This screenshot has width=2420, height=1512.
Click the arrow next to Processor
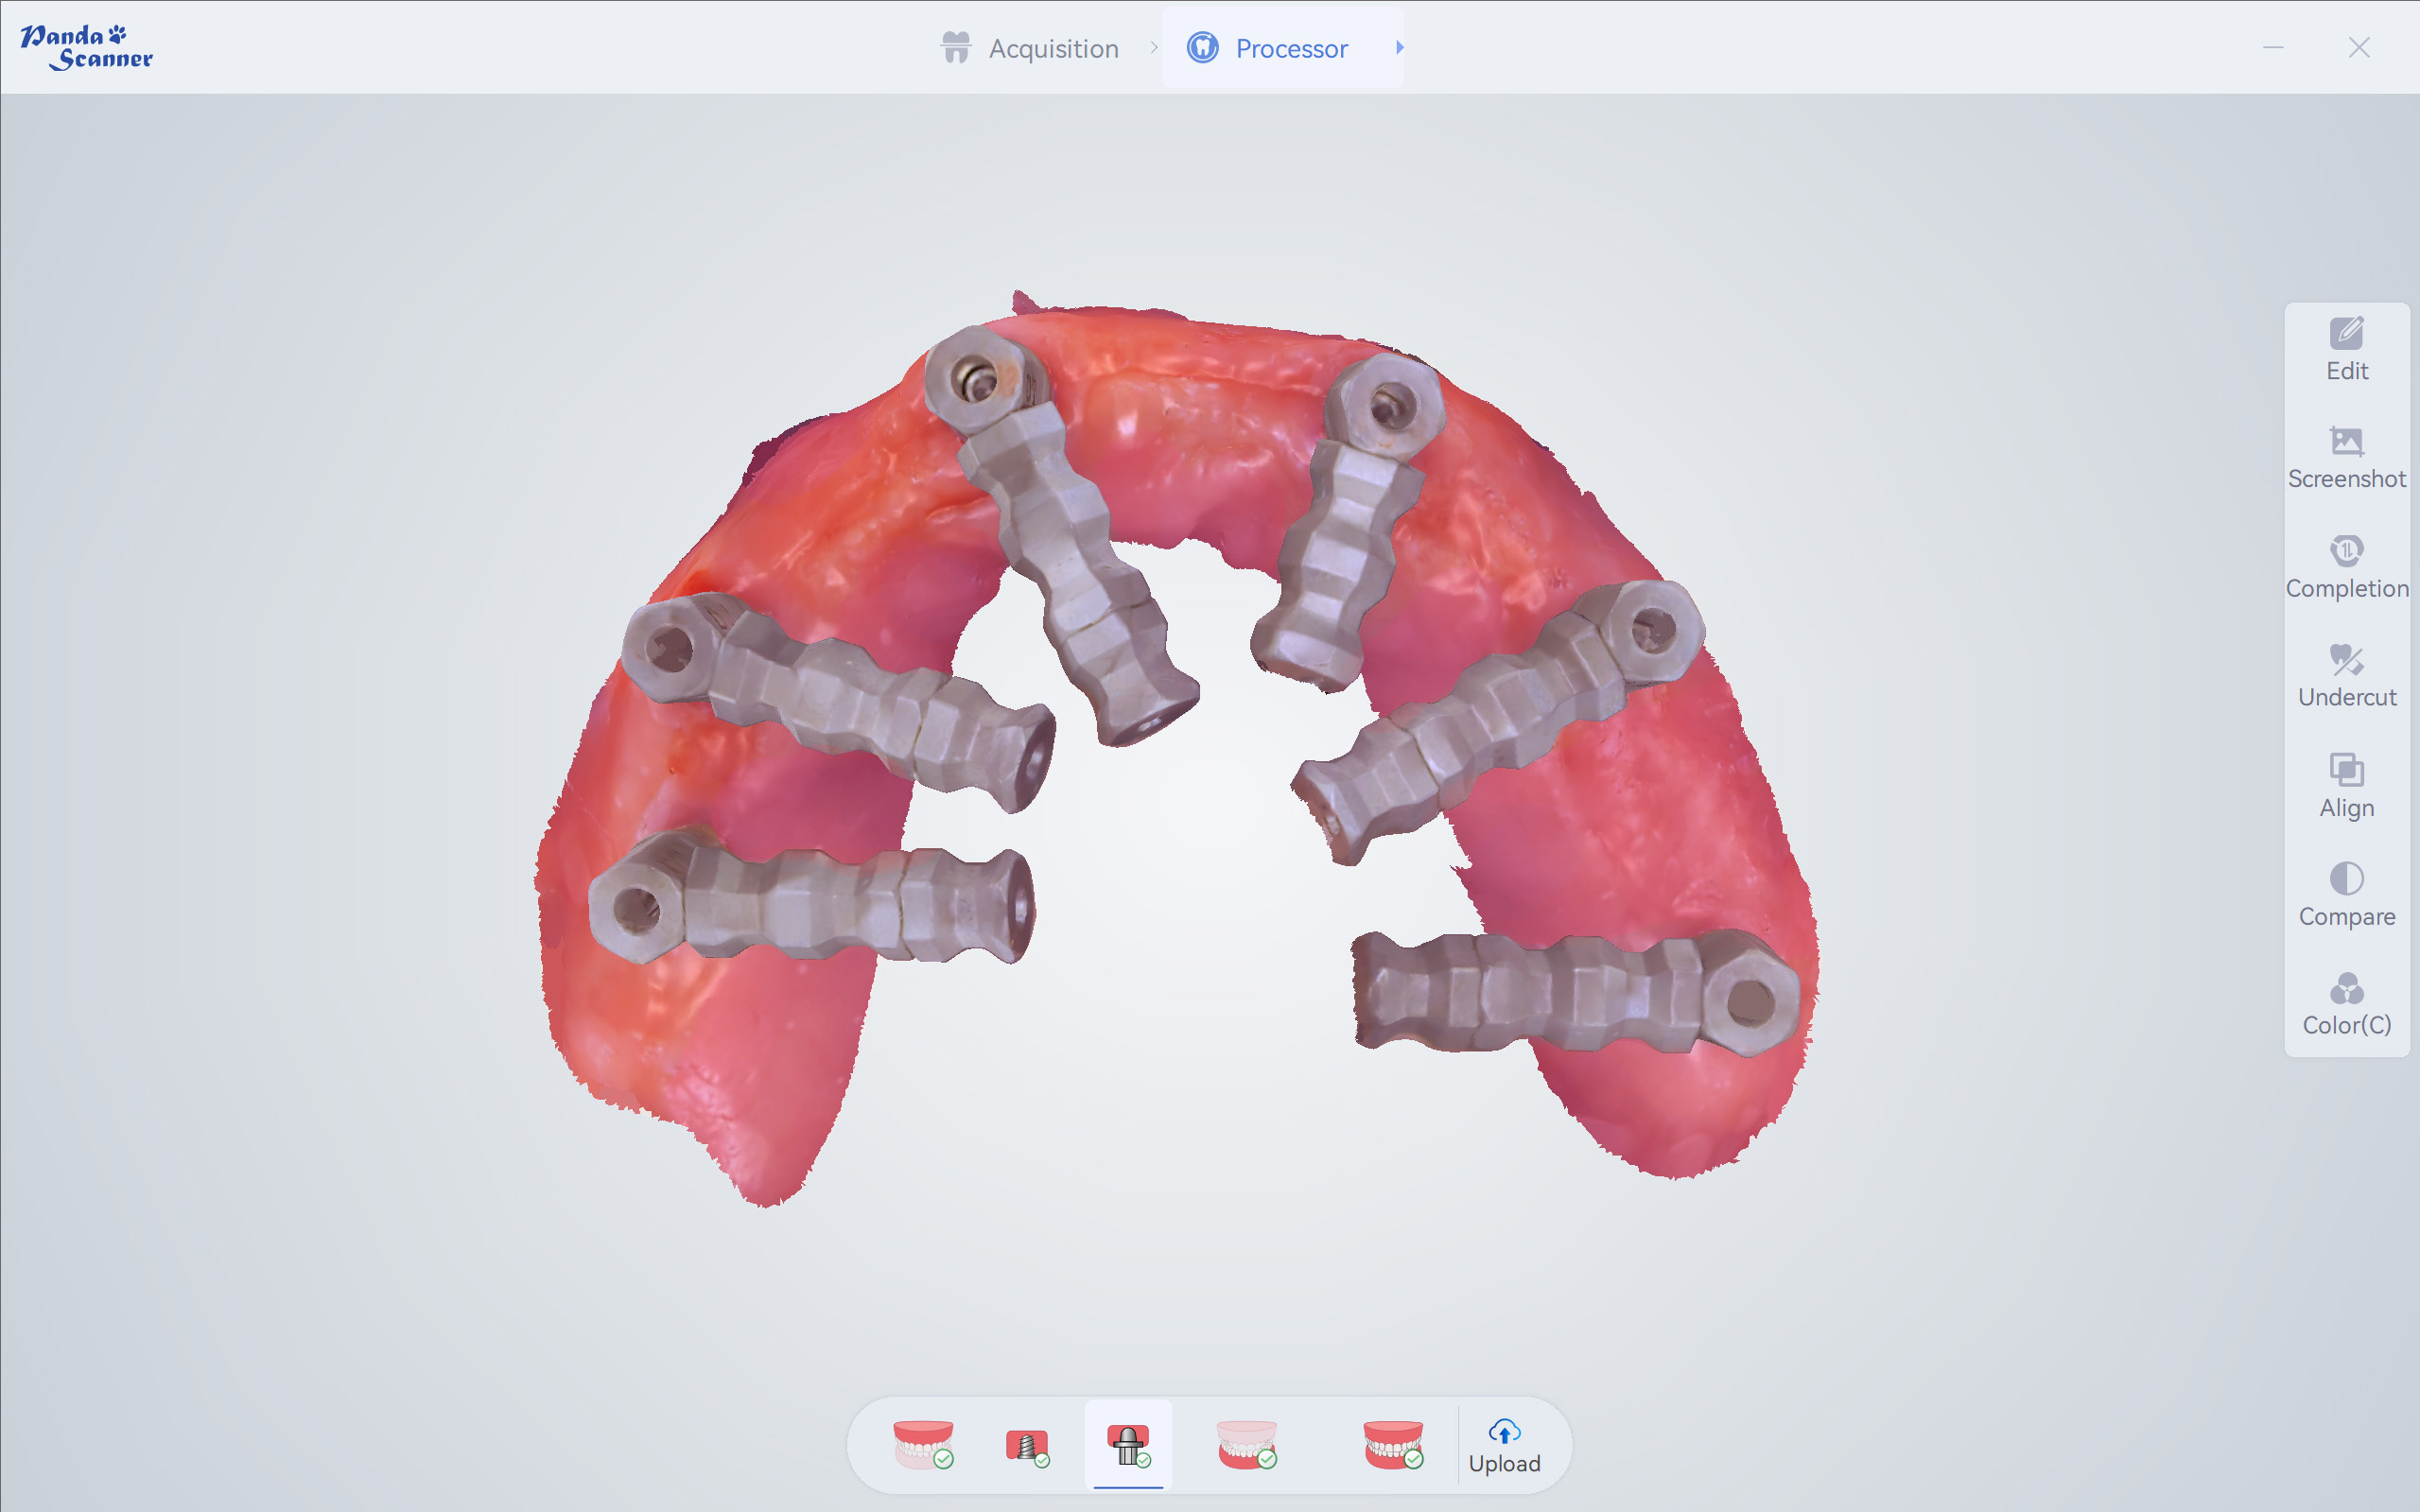pos(1400,47)
